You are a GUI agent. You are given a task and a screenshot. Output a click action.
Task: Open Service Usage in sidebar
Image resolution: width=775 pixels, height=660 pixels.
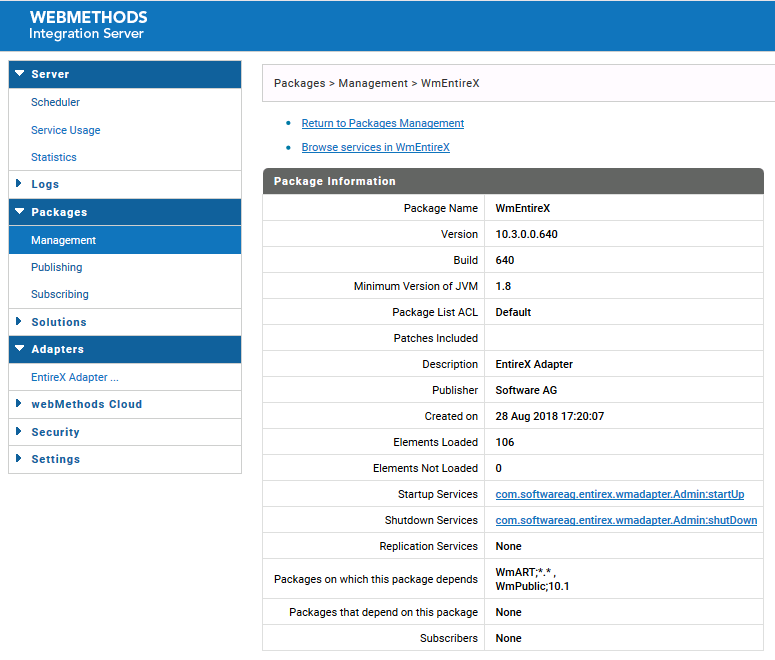point(65,130)
